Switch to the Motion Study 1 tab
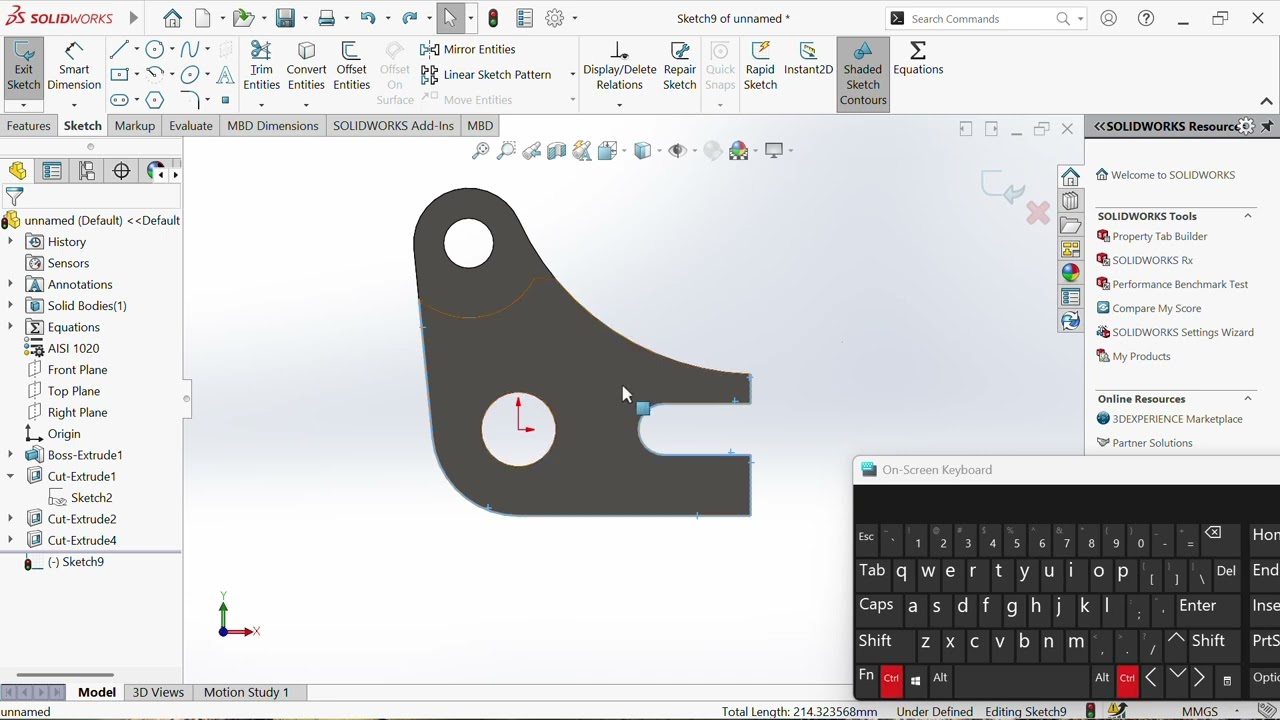This screenshot has width=1280, height=720. [246, 692]
